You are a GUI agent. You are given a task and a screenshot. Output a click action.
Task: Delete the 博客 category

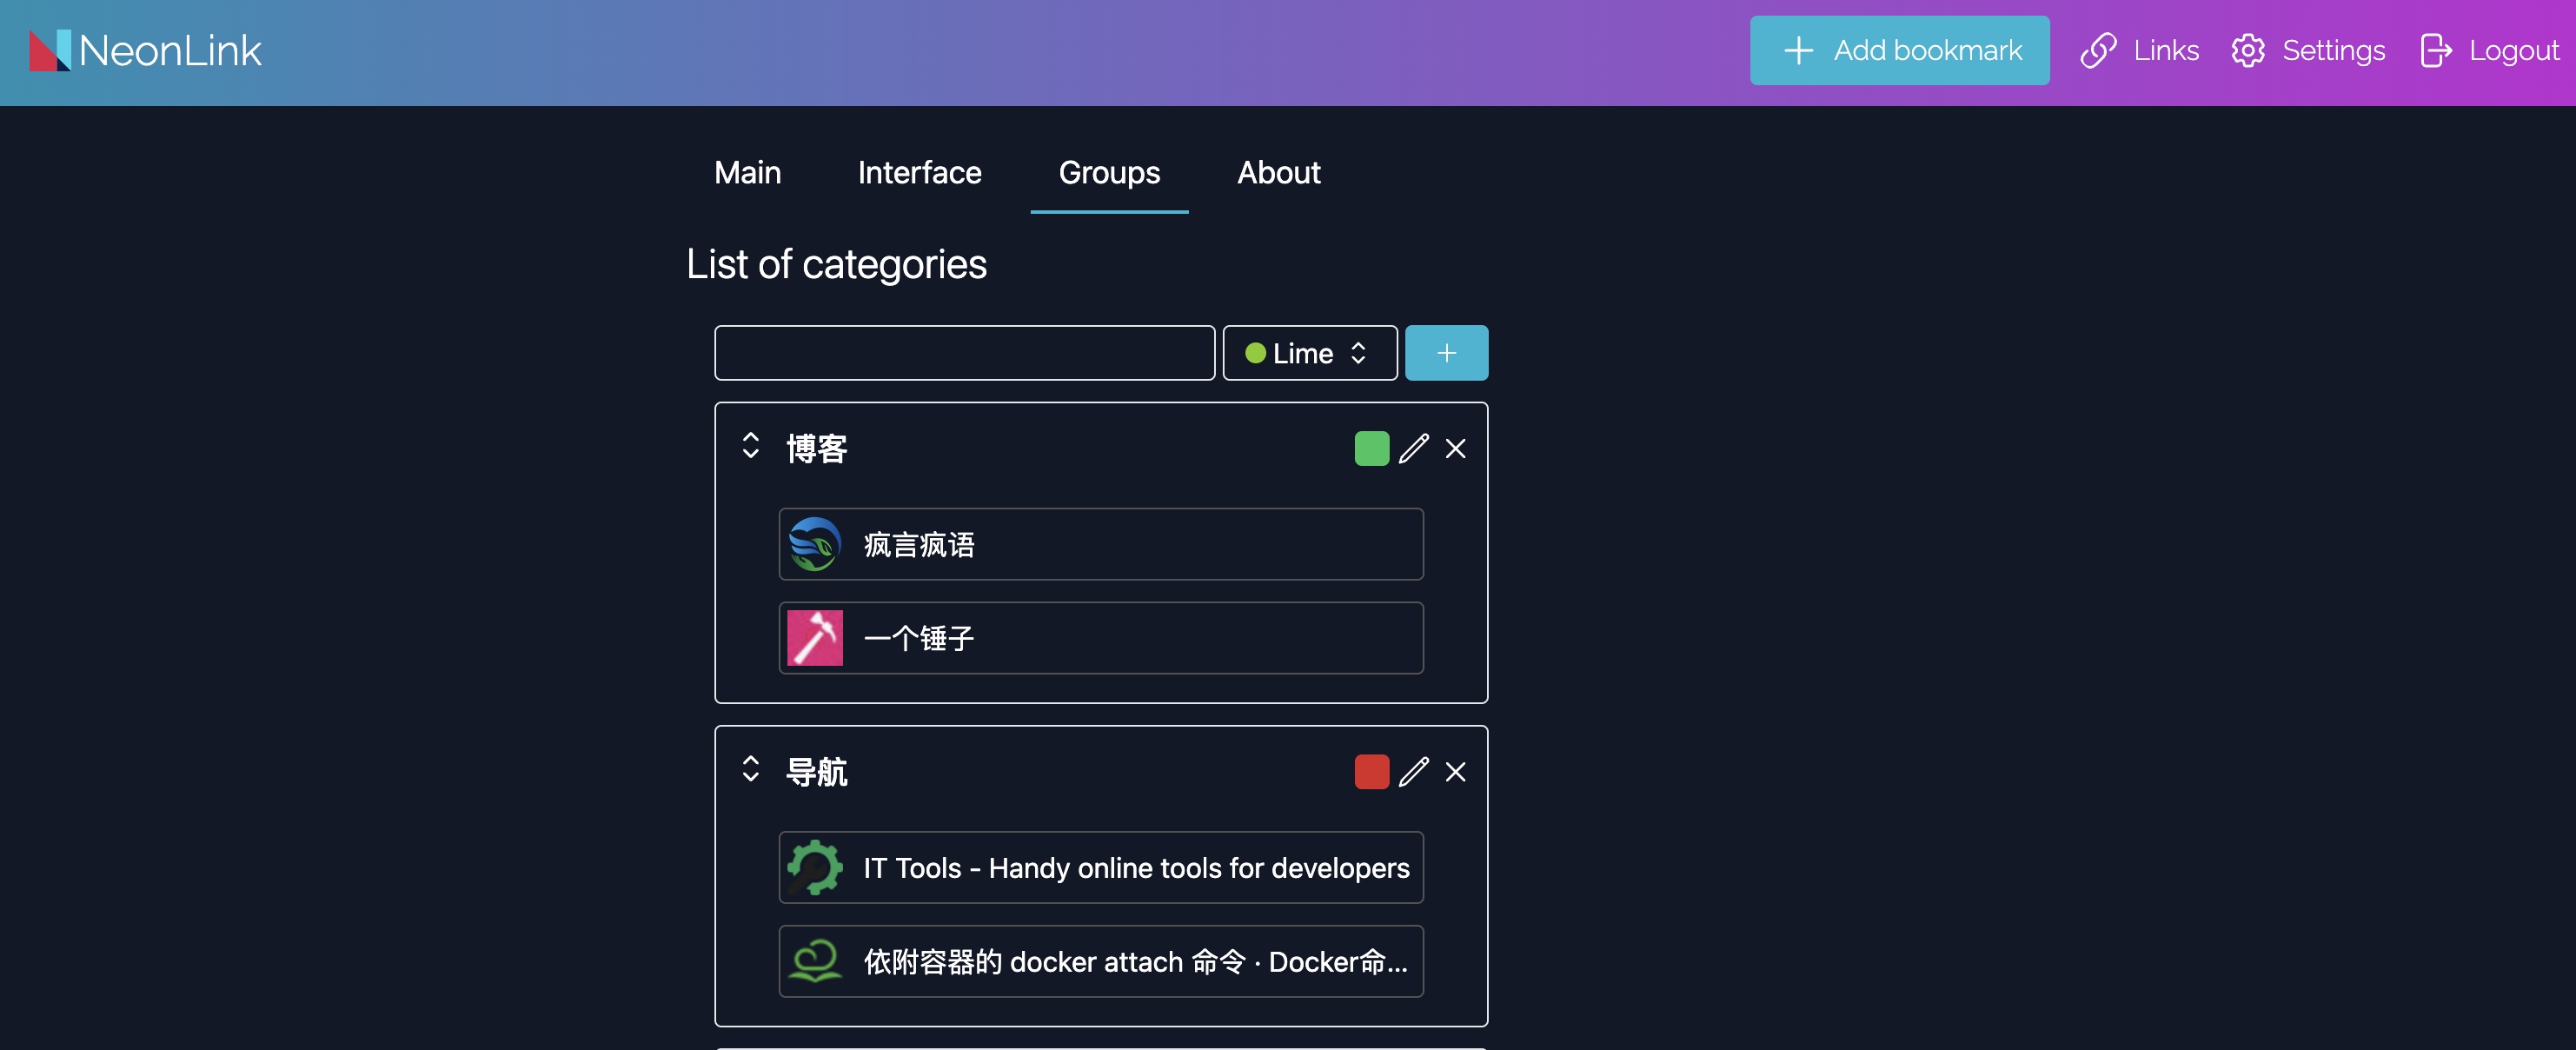point(1455,448)
